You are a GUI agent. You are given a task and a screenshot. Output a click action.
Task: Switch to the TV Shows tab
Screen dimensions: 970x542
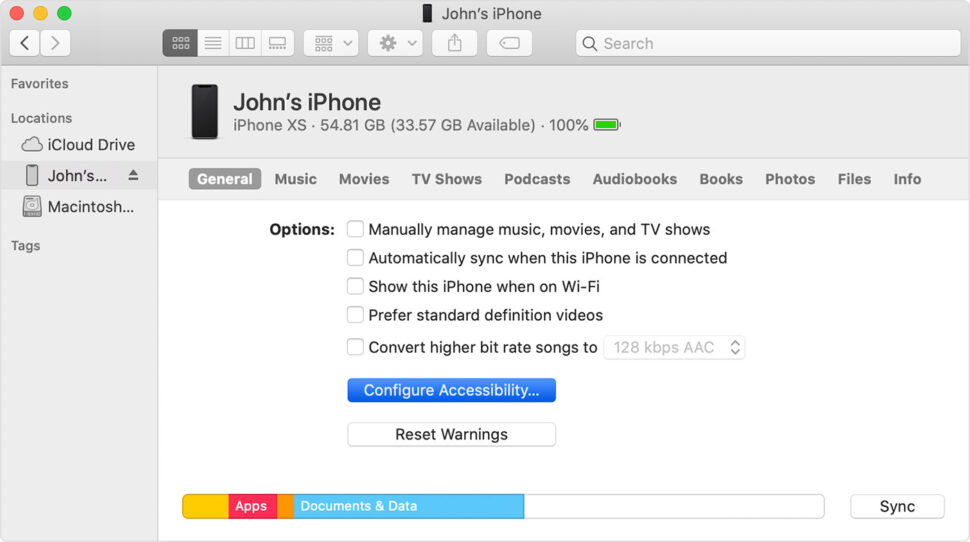[x=447, y=179]
